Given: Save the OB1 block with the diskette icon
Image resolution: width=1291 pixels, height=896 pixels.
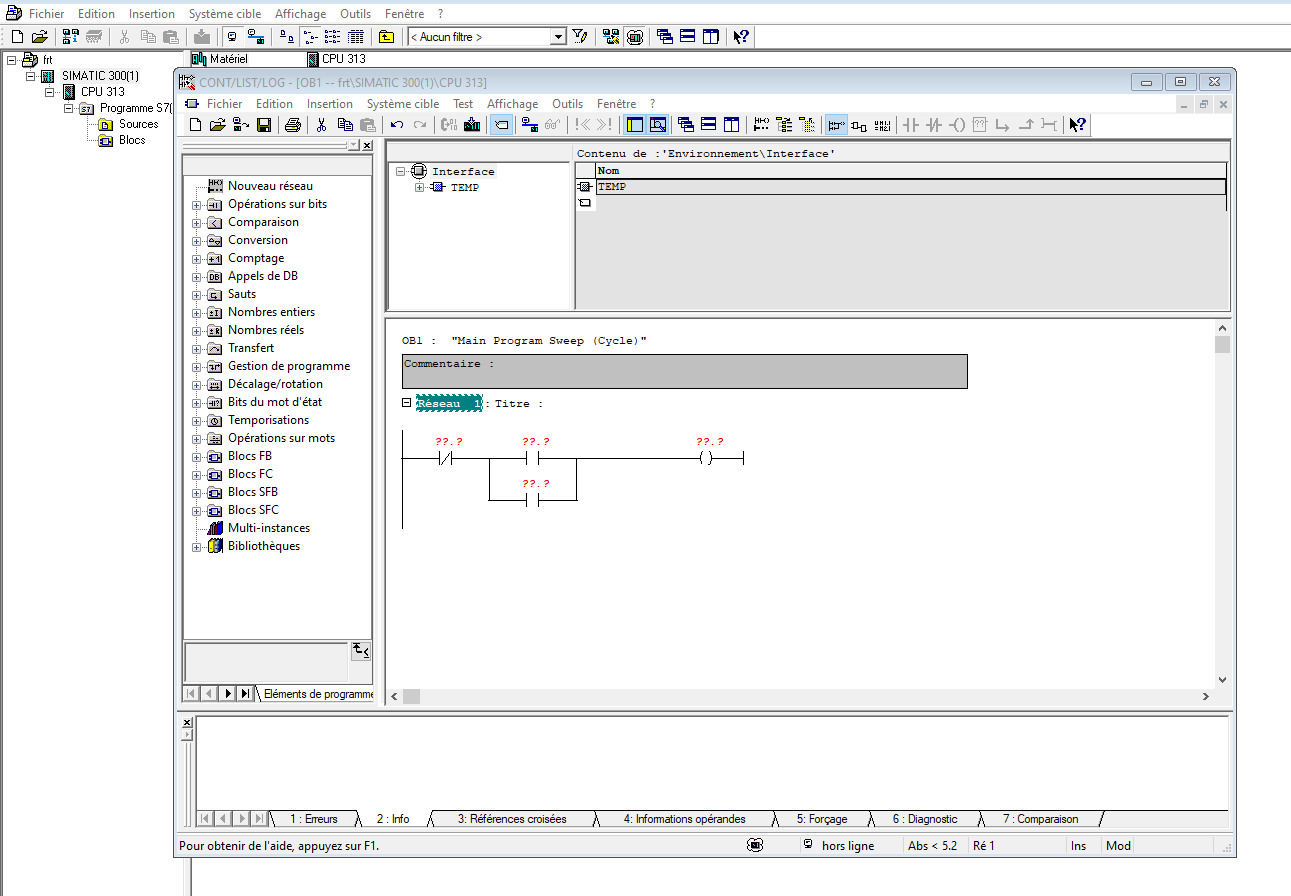Looking at the screenshot, I should coord(264,125).
